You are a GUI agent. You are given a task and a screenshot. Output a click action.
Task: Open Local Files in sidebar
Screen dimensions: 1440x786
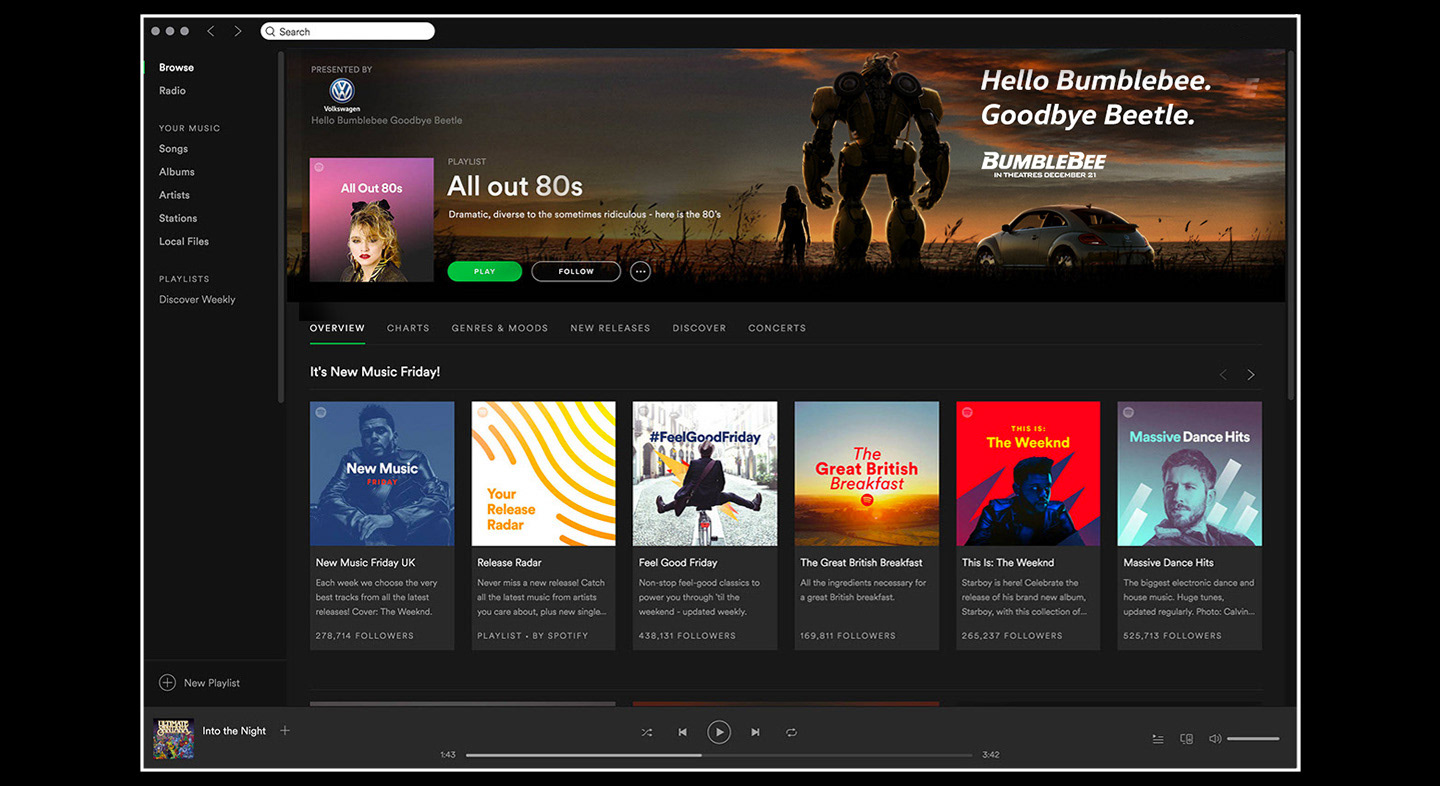pyautogui.click(x=184, y=241)
